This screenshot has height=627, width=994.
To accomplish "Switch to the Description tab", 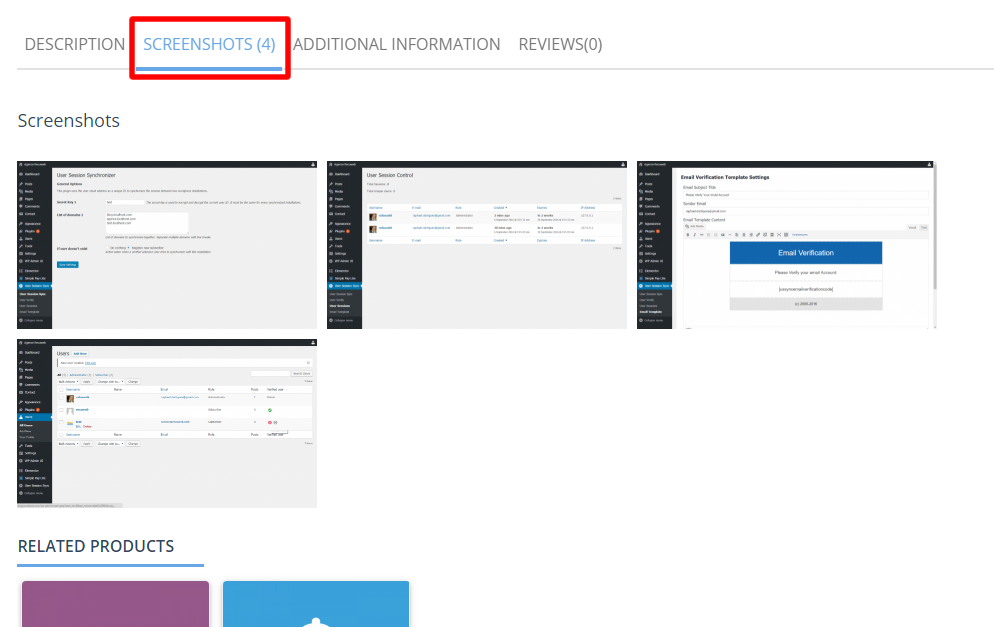I will tap(74, 45).
